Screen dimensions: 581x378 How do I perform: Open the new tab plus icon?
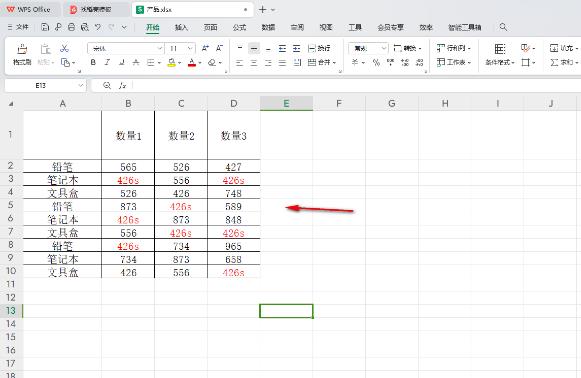click(262, 10)
